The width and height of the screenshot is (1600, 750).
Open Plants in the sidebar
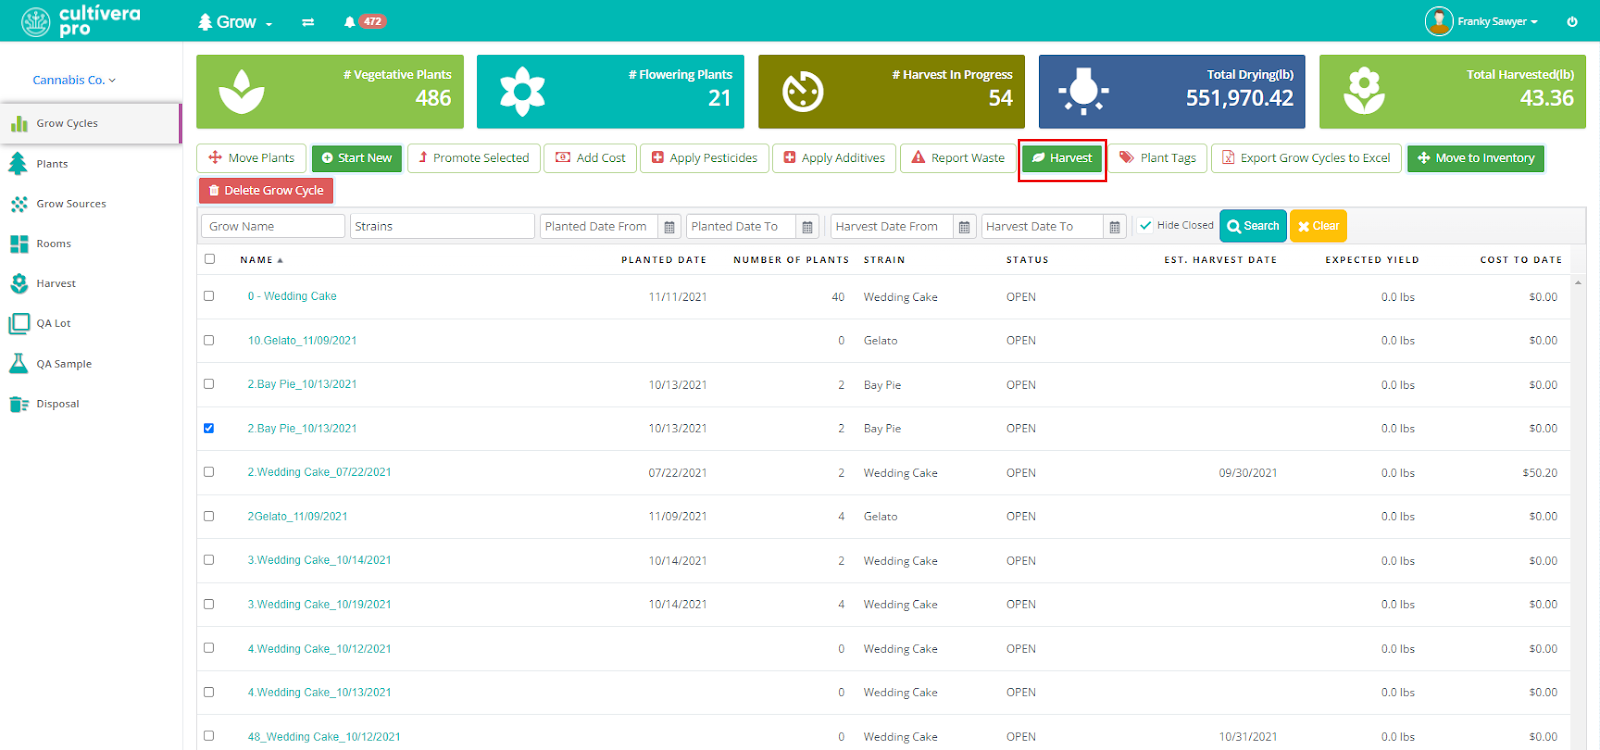(52, 164)
